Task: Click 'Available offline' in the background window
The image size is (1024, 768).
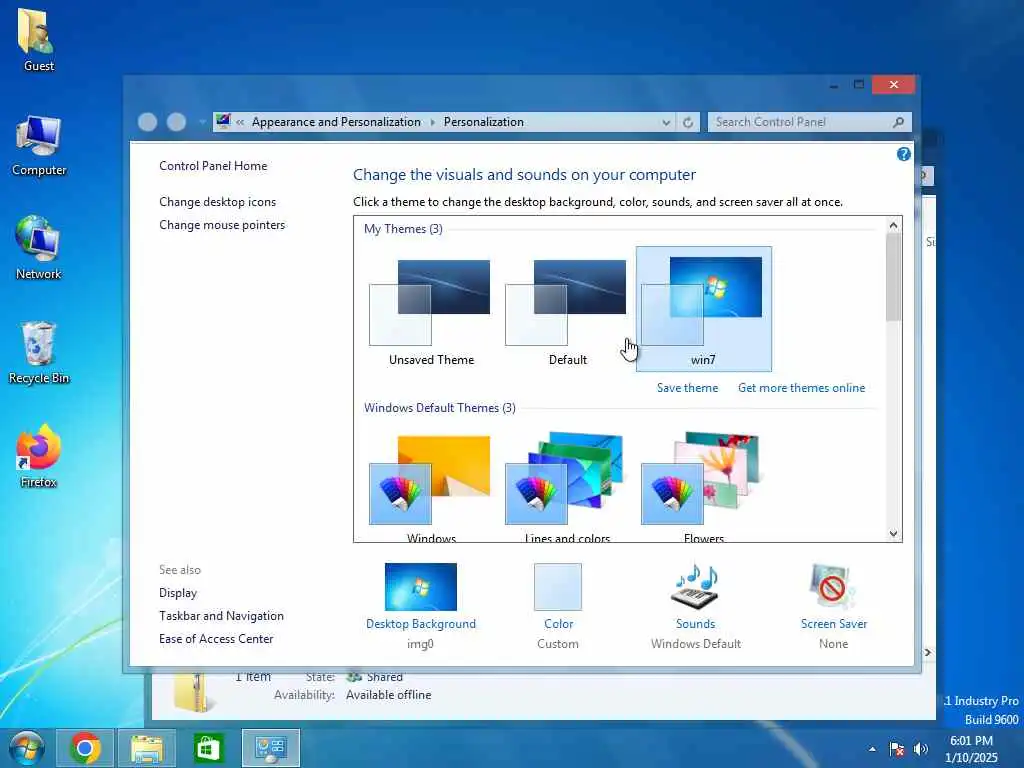Action: (x=389, y=695)
